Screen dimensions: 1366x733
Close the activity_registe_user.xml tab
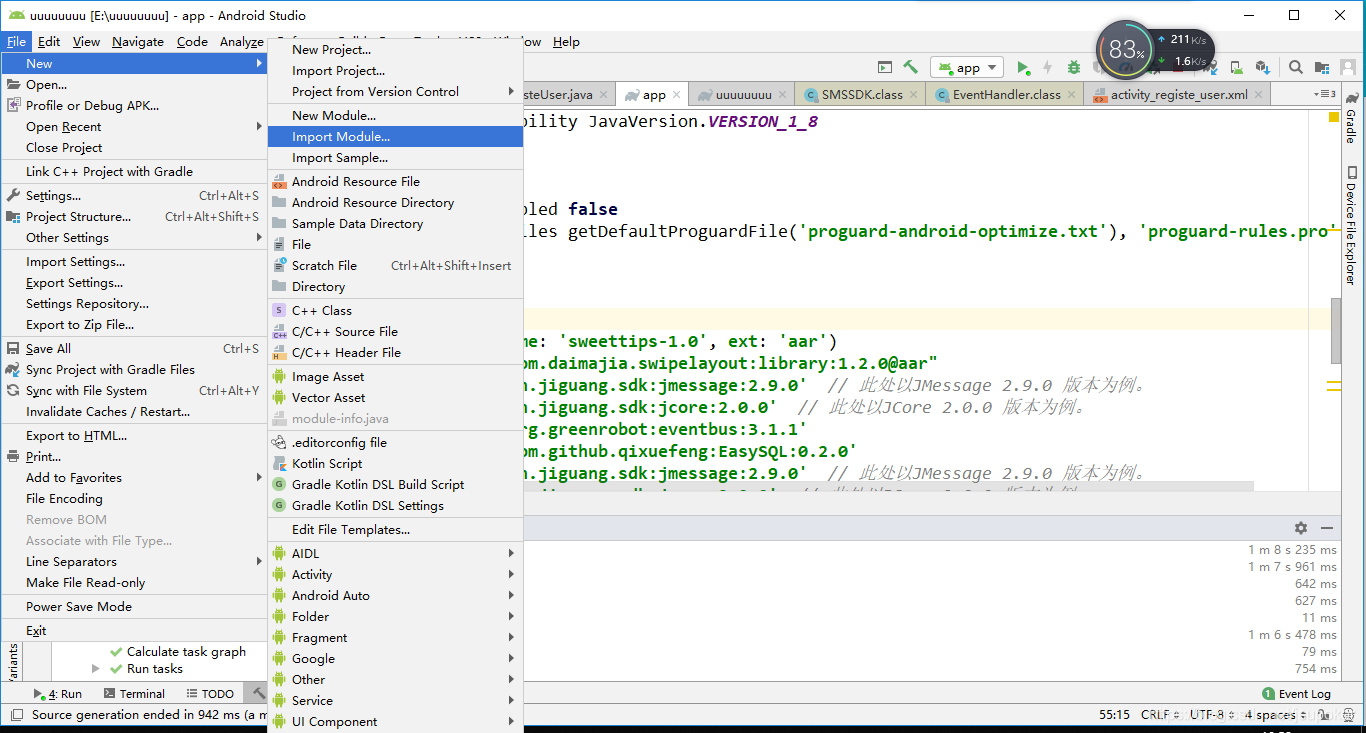click(1259, 94)
